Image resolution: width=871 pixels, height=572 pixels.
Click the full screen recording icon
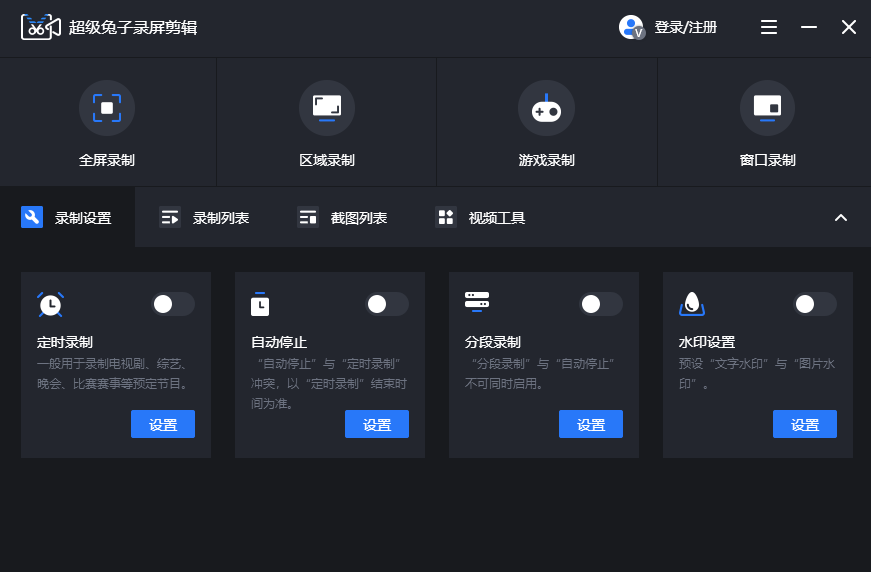(107, 108)
